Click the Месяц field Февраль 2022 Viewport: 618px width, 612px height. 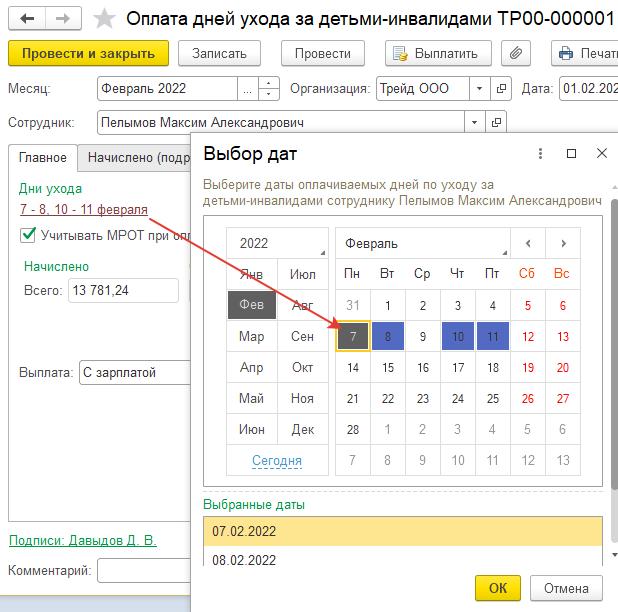coord(168,89)
